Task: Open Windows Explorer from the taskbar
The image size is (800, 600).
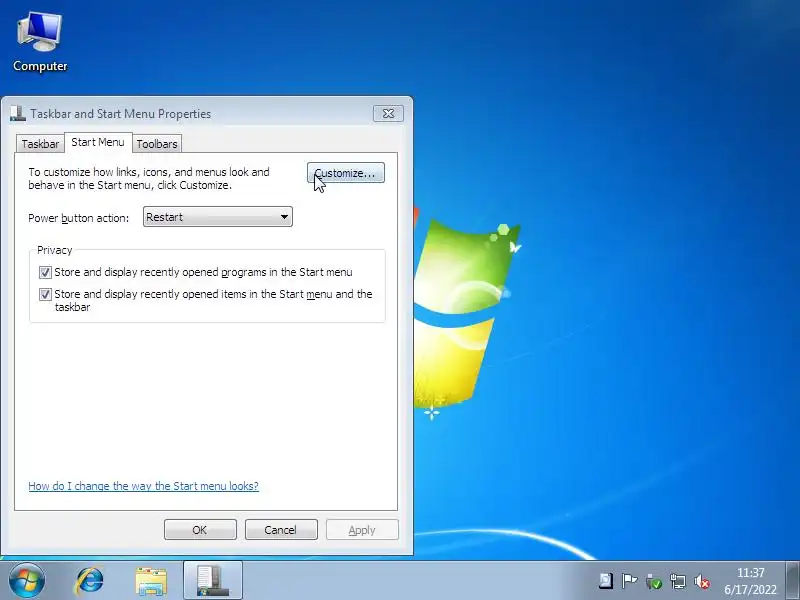Action: click(151, 581)
